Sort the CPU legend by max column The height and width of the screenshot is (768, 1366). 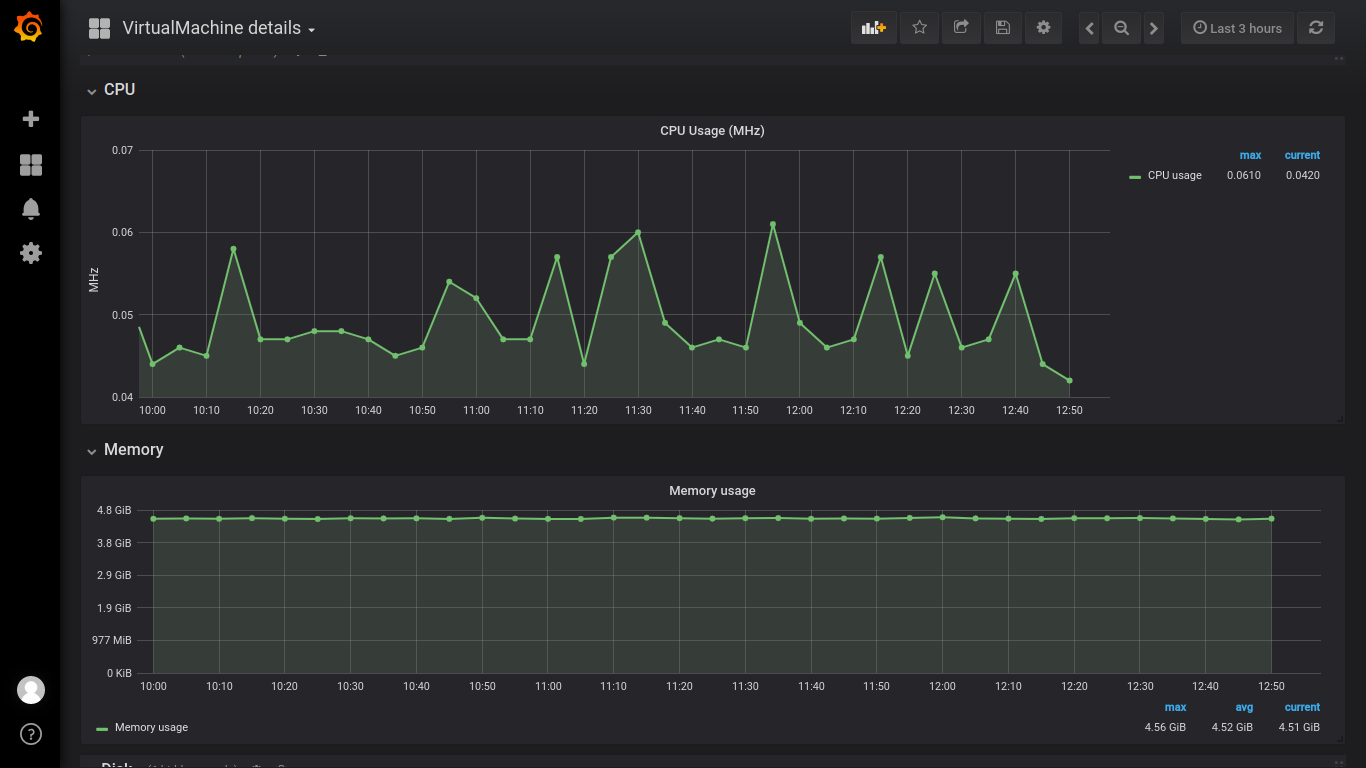coord(1250,156)
